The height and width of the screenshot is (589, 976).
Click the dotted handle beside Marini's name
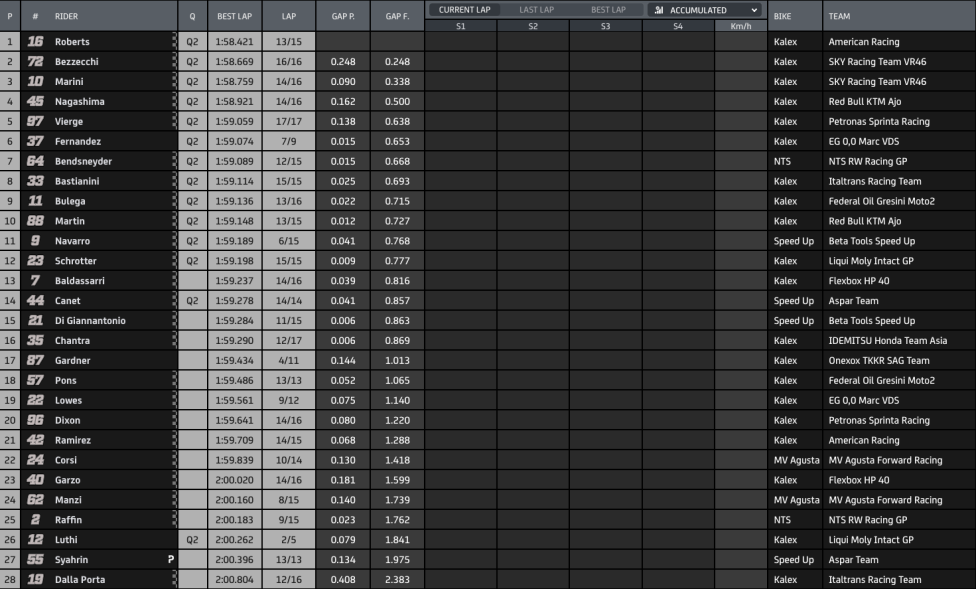pyautogui.click(x=174, y=82)
